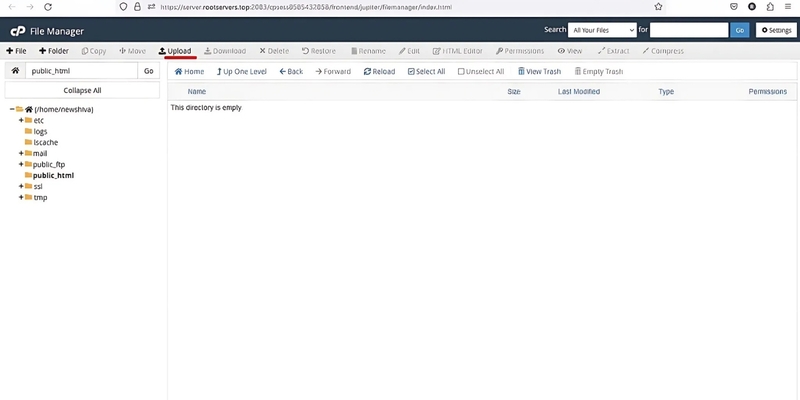Click the Upload toolbar icon
Screen dimensions: 800x400
click(x=175, y=51)
